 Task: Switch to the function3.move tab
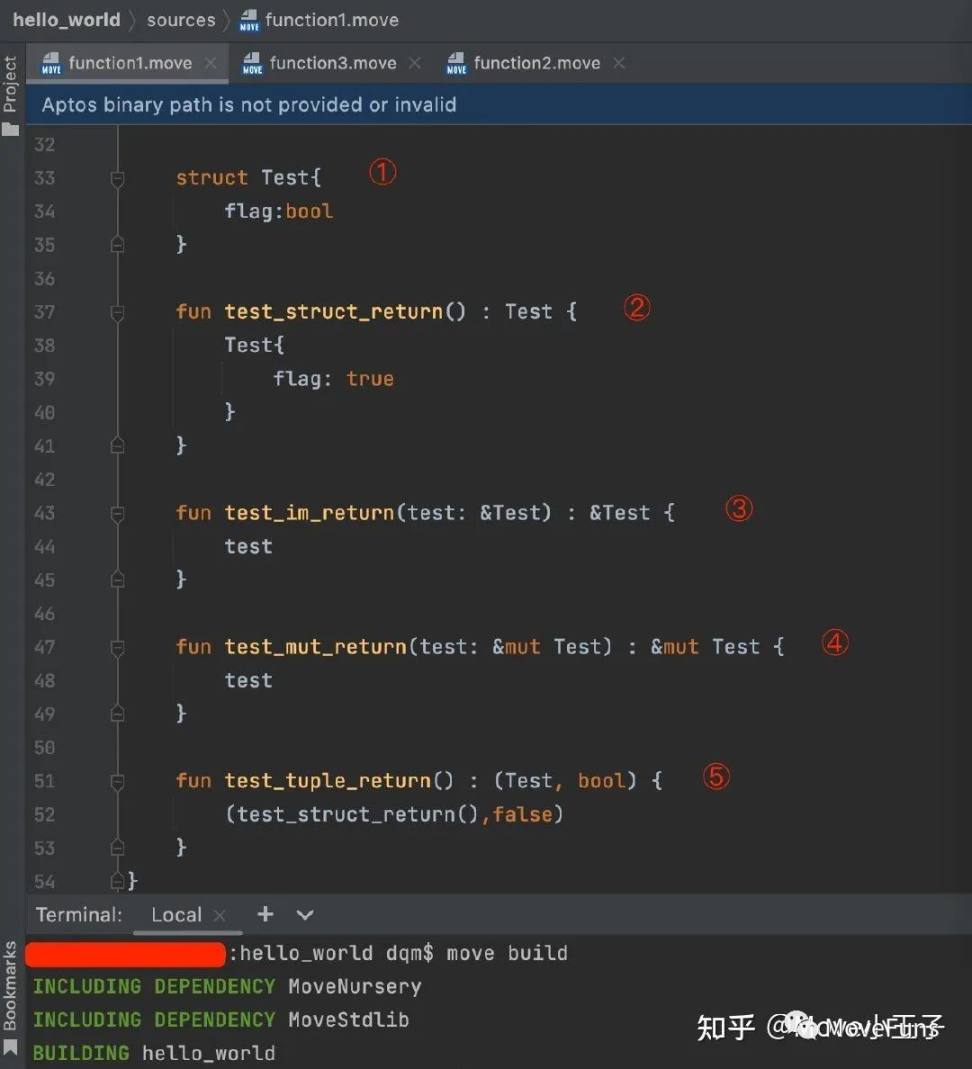(332, 63)
